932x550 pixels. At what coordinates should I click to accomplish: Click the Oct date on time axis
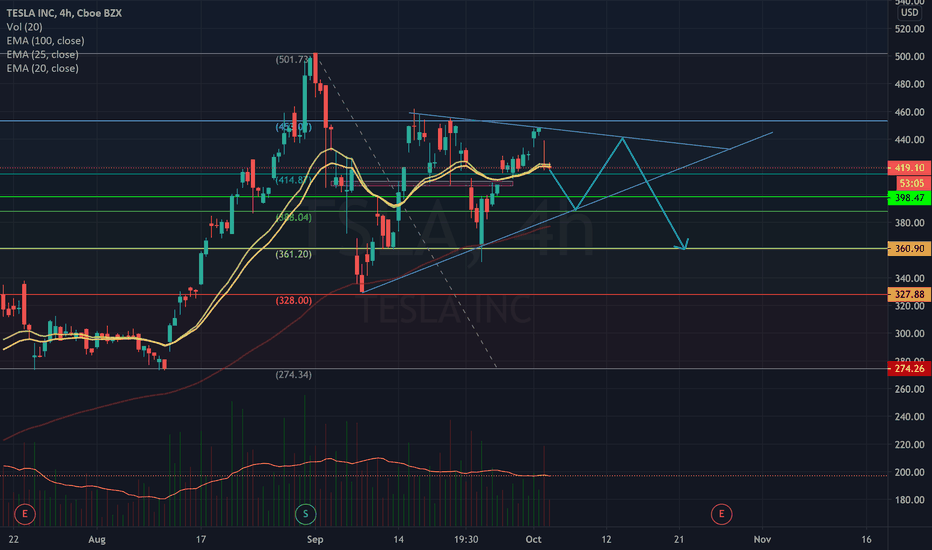click(533, 539)
